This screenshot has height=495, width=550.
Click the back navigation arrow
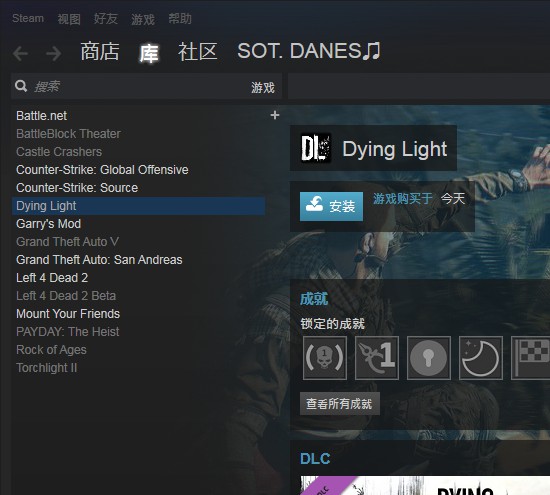click(x=20, y=53)
